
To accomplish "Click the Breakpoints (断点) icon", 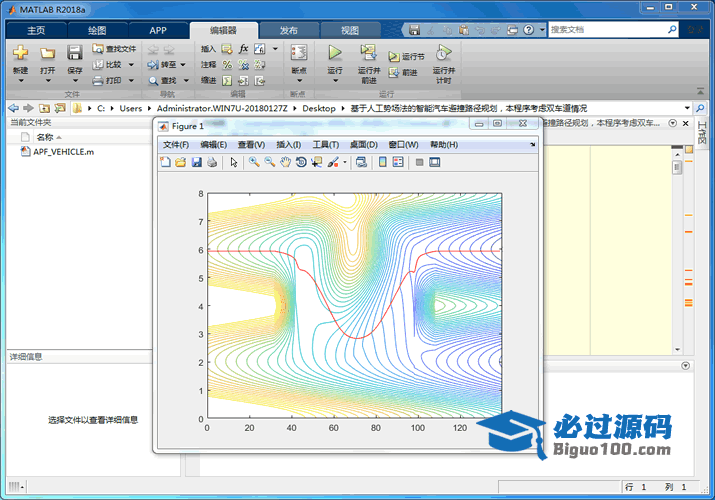I will pos(299,53).
